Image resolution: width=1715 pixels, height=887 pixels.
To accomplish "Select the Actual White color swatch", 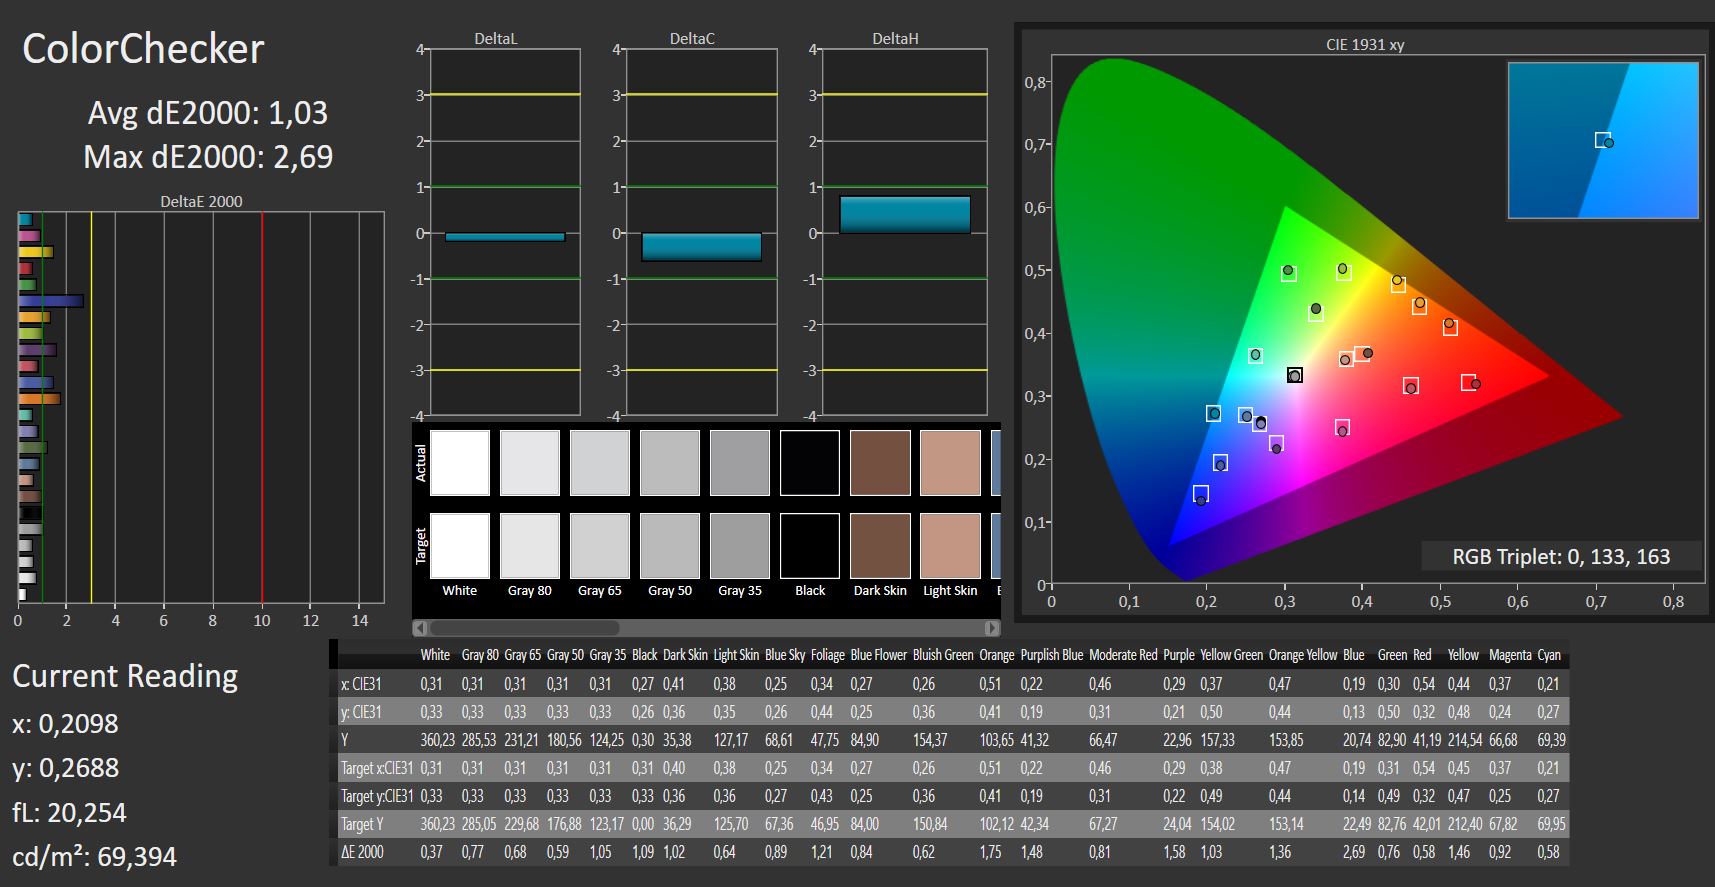I will pos(460,463).
